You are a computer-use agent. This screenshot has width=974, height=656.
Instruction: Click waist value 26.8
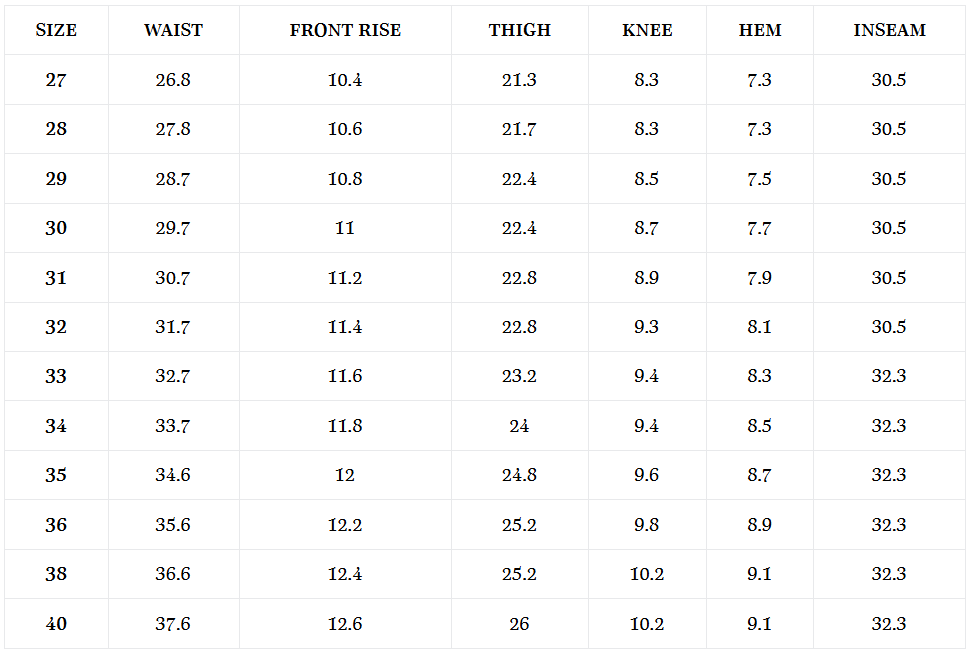point(173,80)
